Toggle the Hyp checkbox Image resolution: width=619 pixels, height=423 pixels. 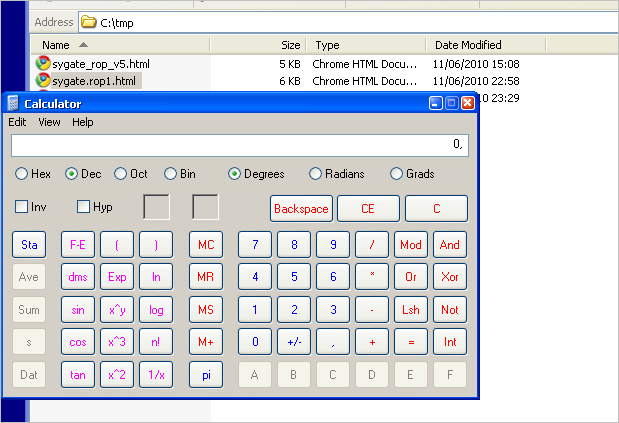point(84,207)
